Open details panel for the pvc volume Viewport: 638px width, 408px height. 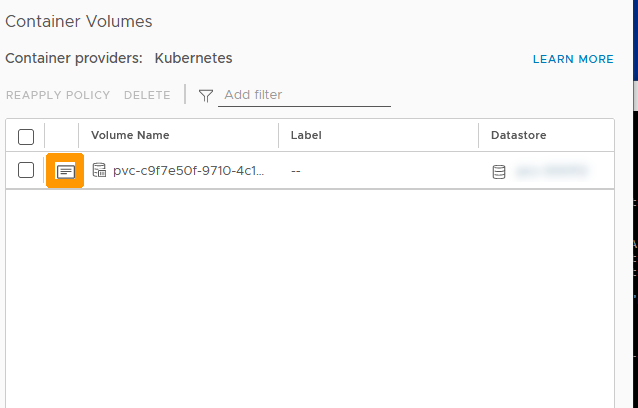pyautogui.click(x=65, y=171)
